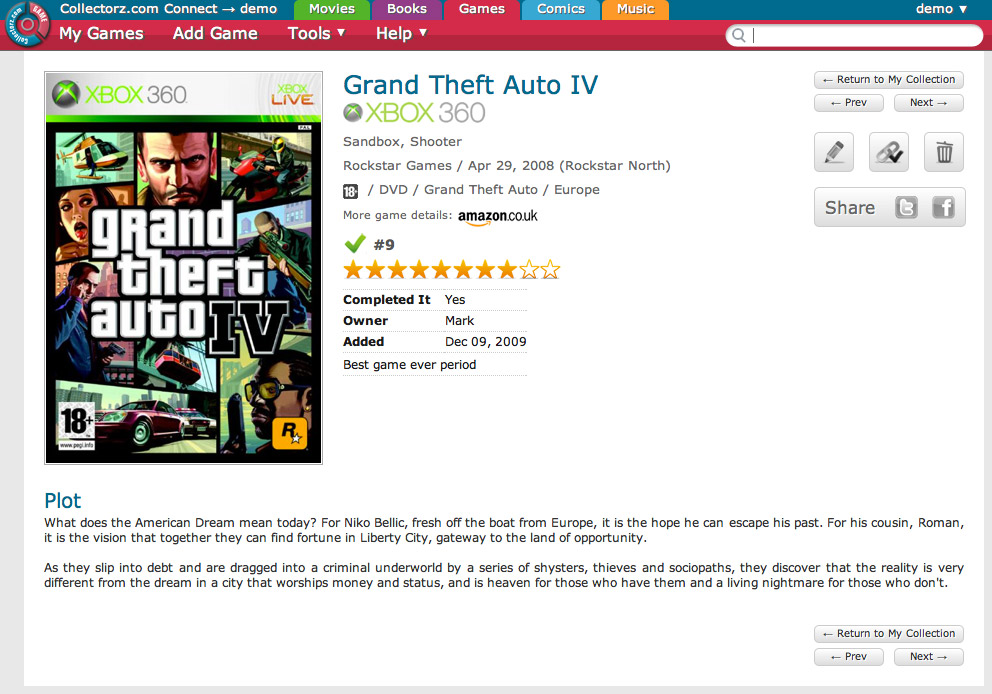
Task: Click the link/check mark icon button
Action: pos(889,152)
